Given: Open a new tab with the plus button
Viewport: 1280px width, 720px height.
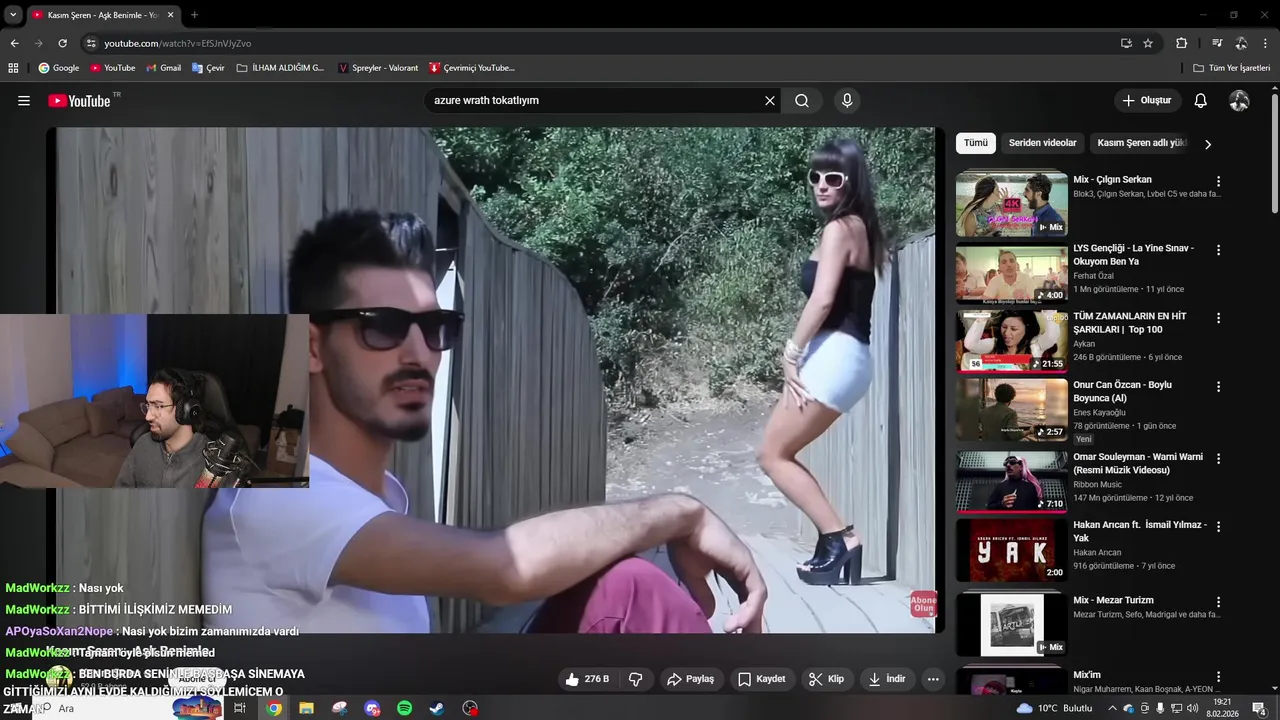Looking at the screenshot, I should point(194,15).
